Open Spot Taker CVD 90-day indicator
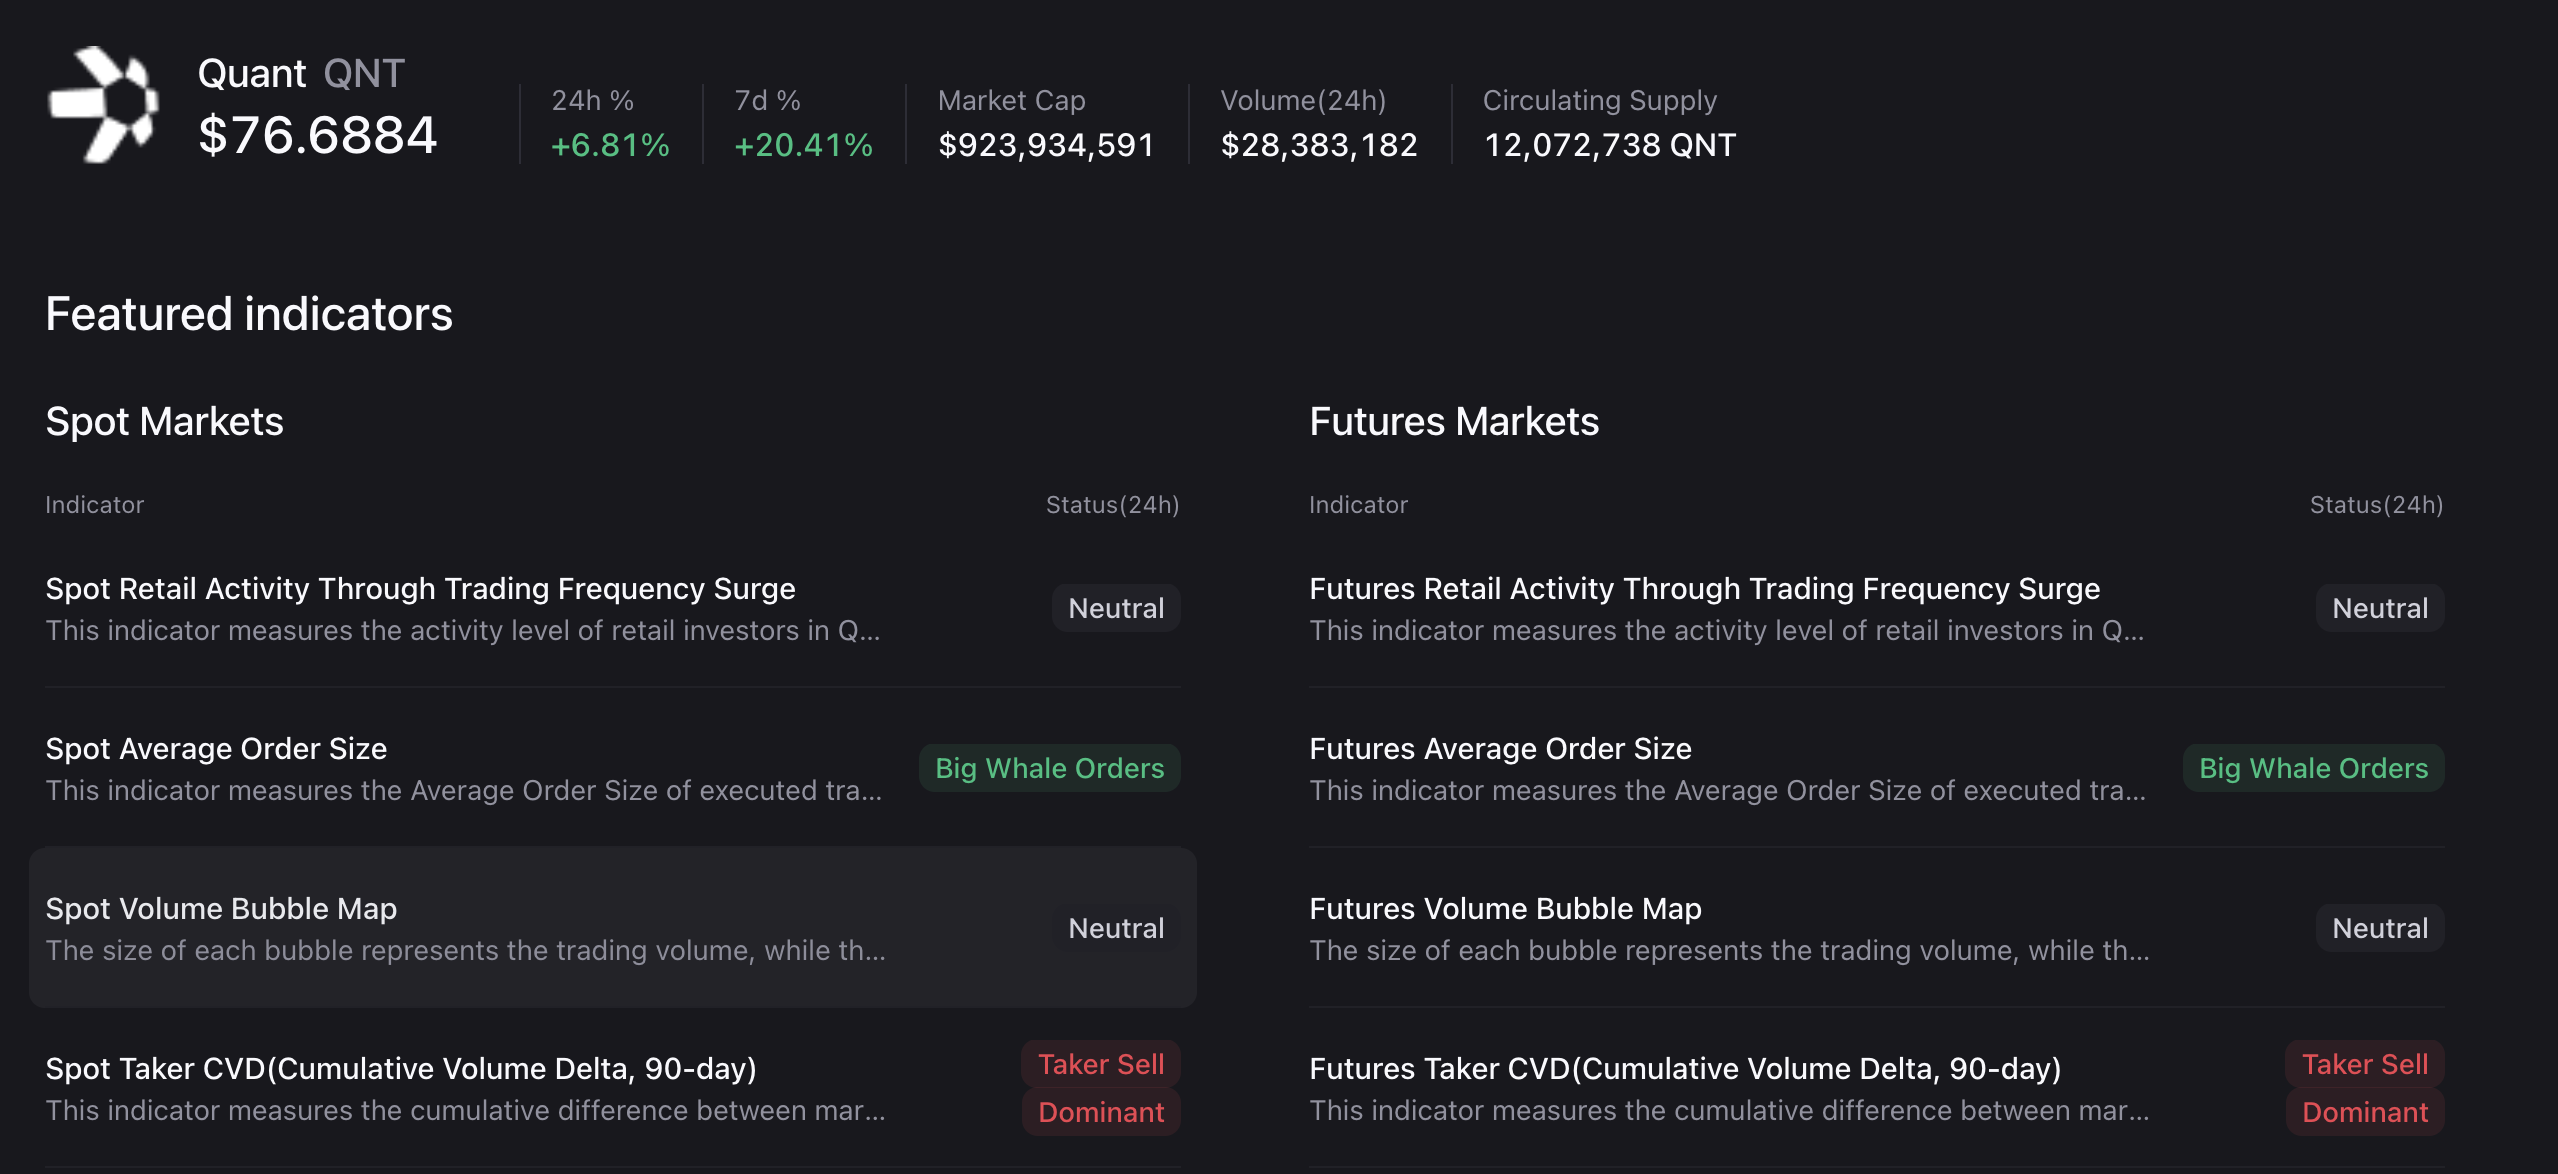 [400, 1069]
